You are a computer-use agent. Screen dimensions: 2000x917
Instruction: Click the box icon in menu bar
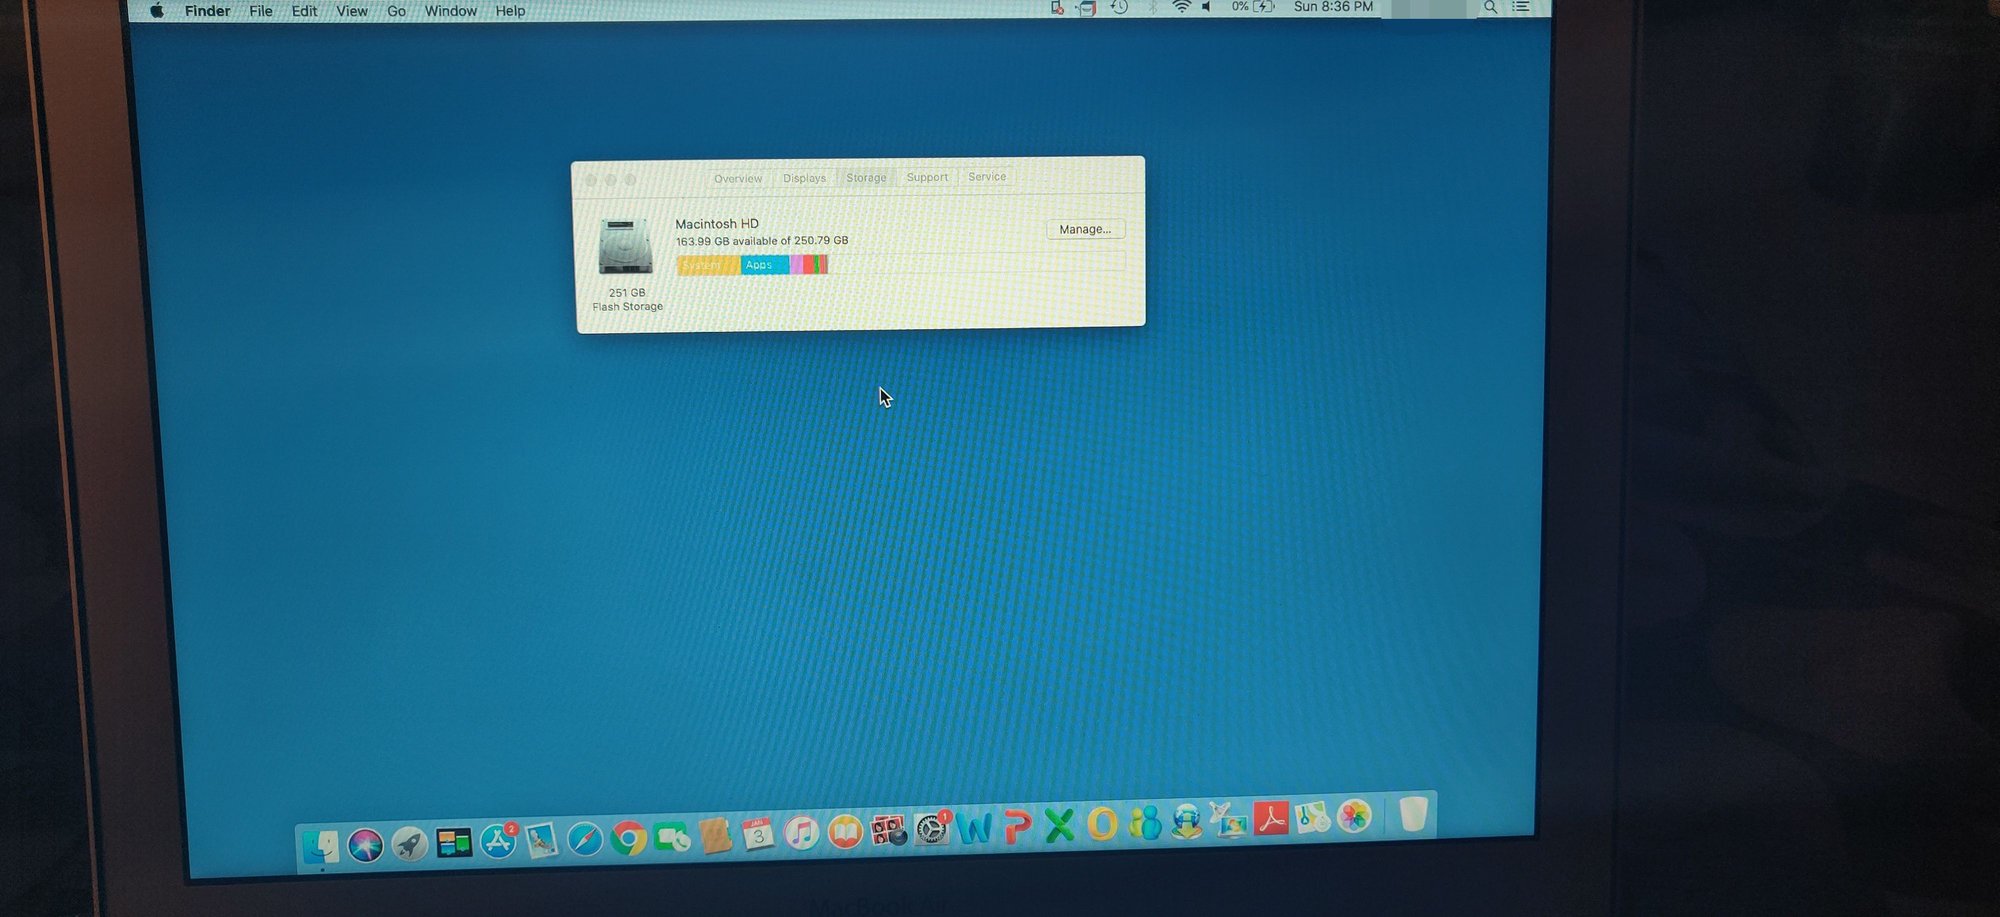tap(1087, 8)
